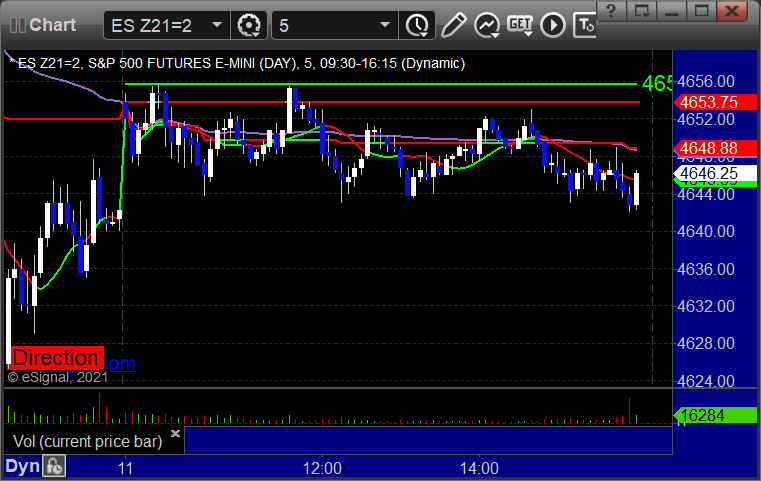Click the chart grip icon beside Chart
The width and height of the screenshot is (761, 481).
tap(18, 25)
